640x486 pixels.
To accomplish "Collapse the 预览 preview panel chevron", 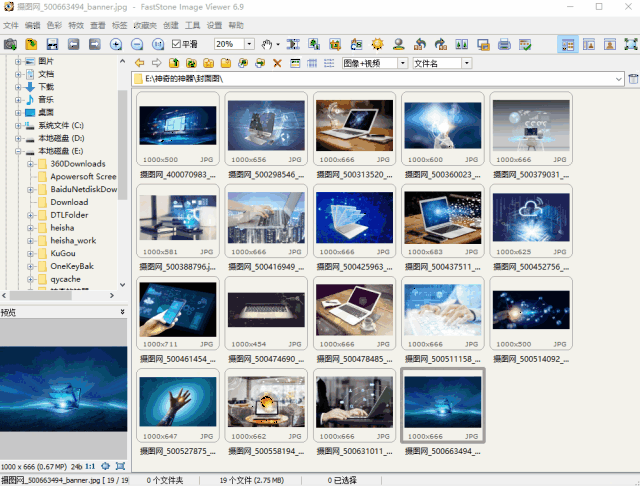I will pos(122,312).
